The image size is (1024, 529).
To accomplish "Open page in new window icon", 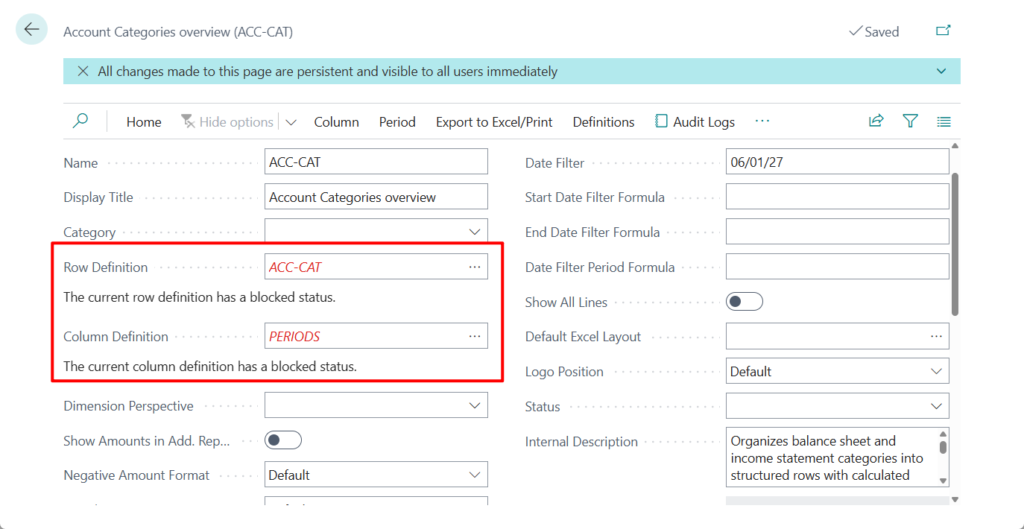I will (x=943, y=31).
